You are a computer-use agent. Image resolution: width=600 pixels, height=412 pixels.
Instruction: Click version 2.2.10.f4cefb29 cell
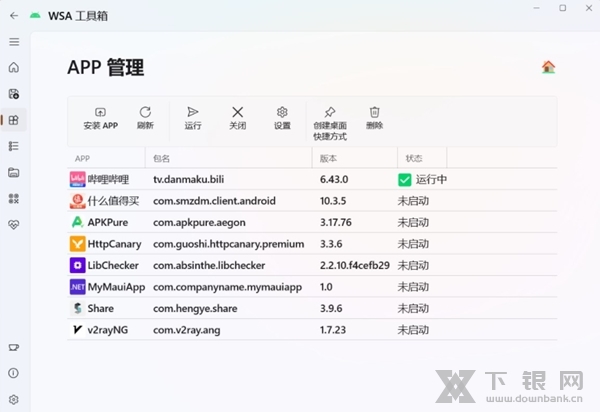tap(355, 265)
